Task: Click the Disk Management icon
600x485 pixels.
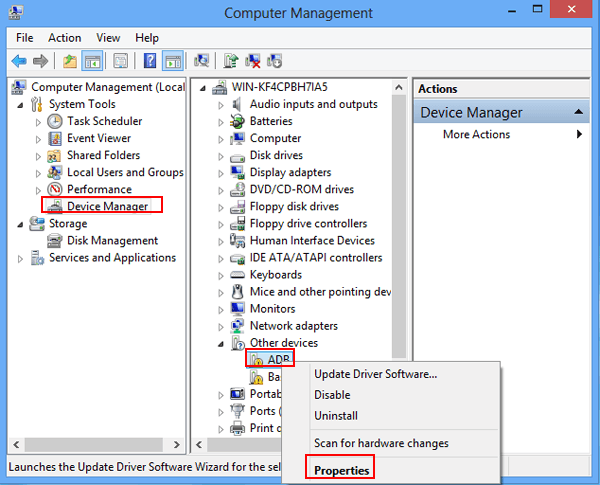Action: (x=55, y=241)
